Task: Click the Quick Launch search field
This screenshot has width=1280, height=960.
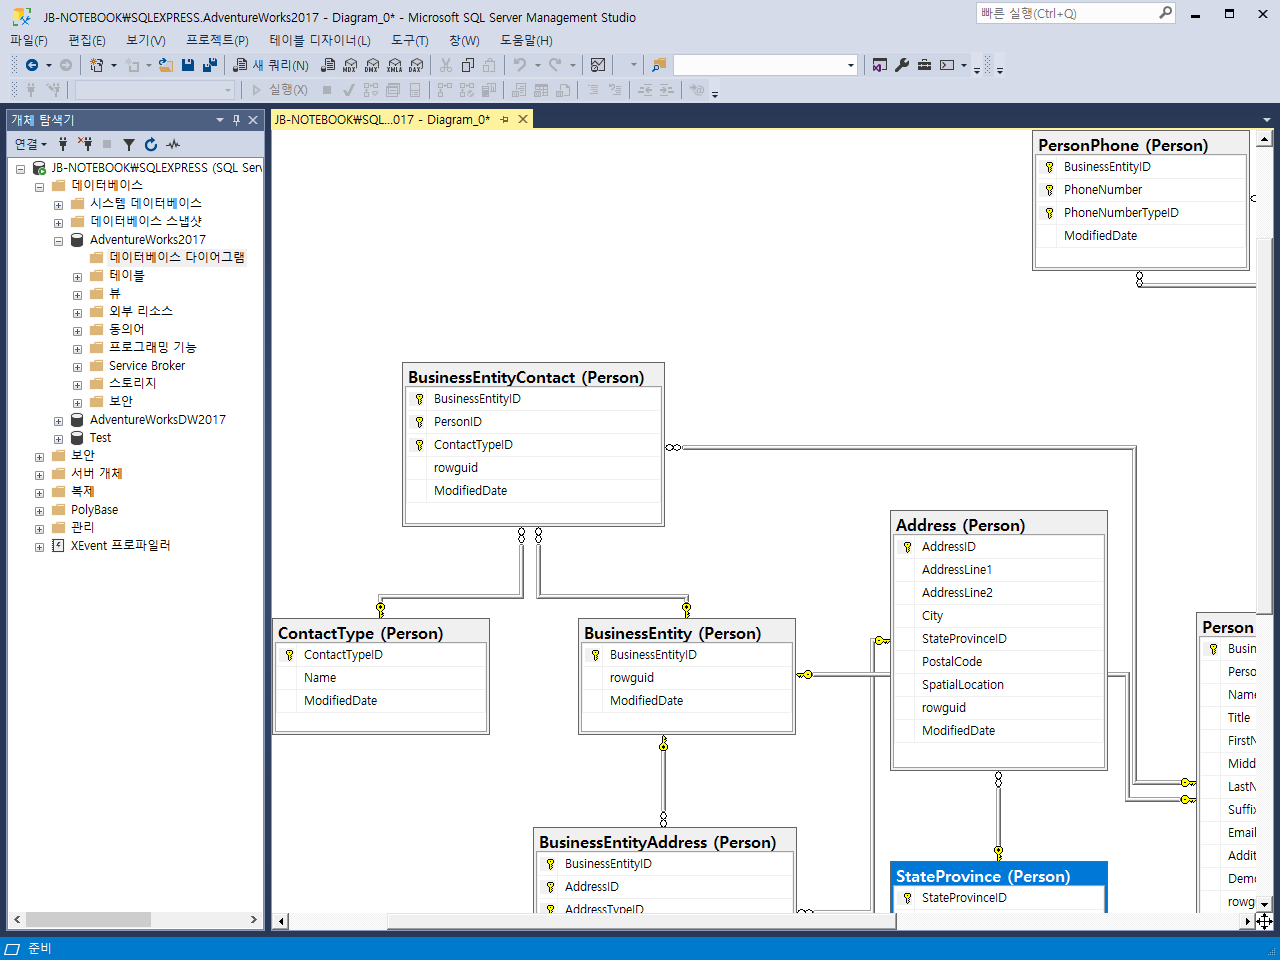Action: point(1067,13)
